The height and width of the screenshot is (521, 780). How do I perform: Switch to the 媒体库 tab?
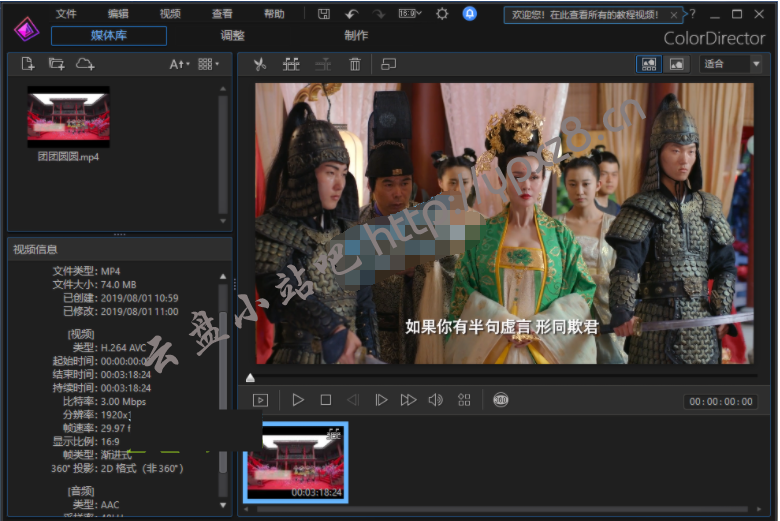[x=109, y=35]
